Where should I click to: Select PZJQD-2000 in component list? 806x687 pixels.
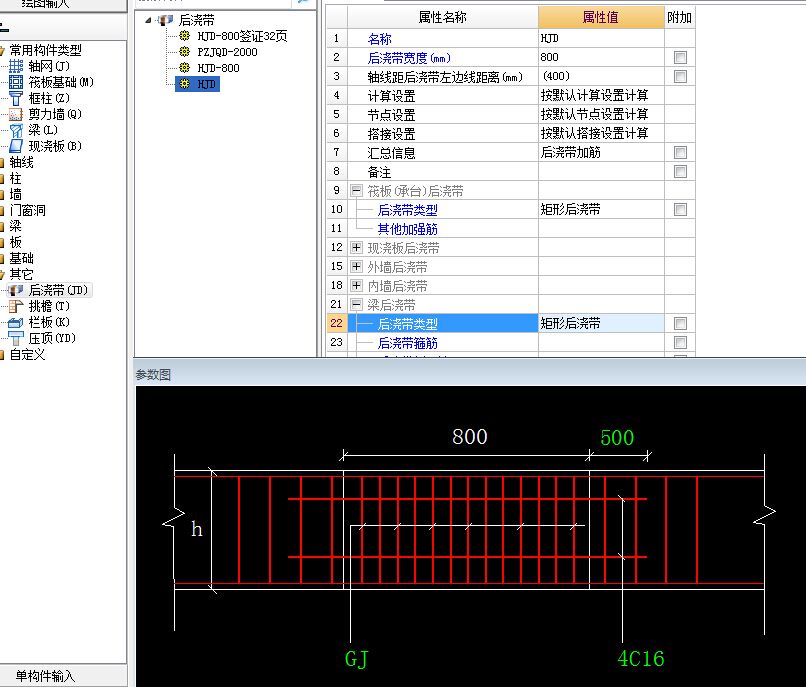(x=227, y=52)
